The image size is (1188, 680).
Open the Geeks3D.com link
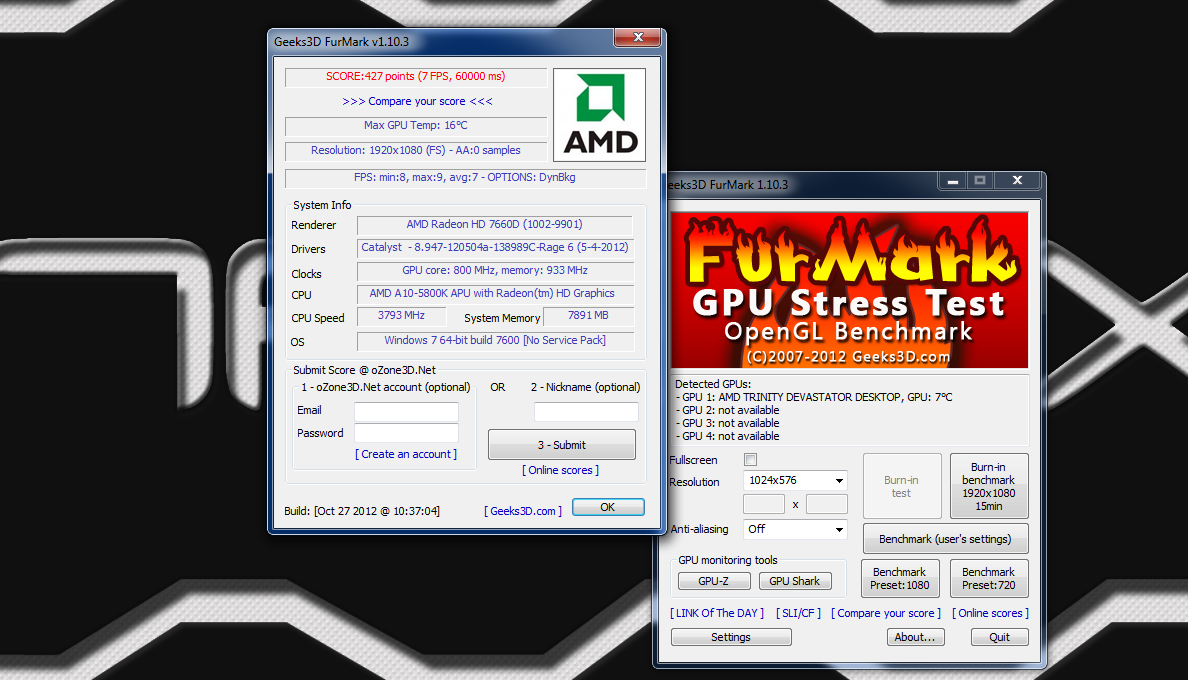click(x=523, y=511)
